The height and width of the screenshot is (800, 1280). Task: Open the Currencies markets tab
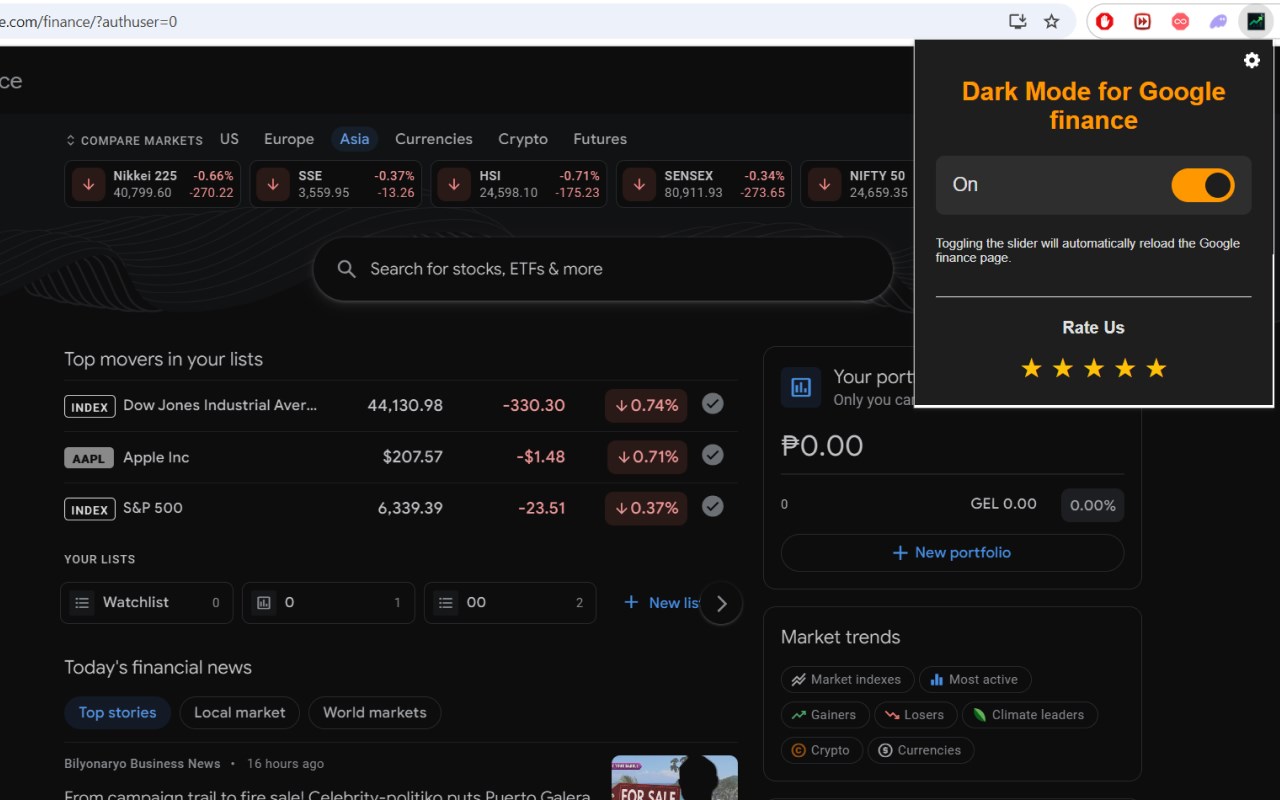pos(434,139)
